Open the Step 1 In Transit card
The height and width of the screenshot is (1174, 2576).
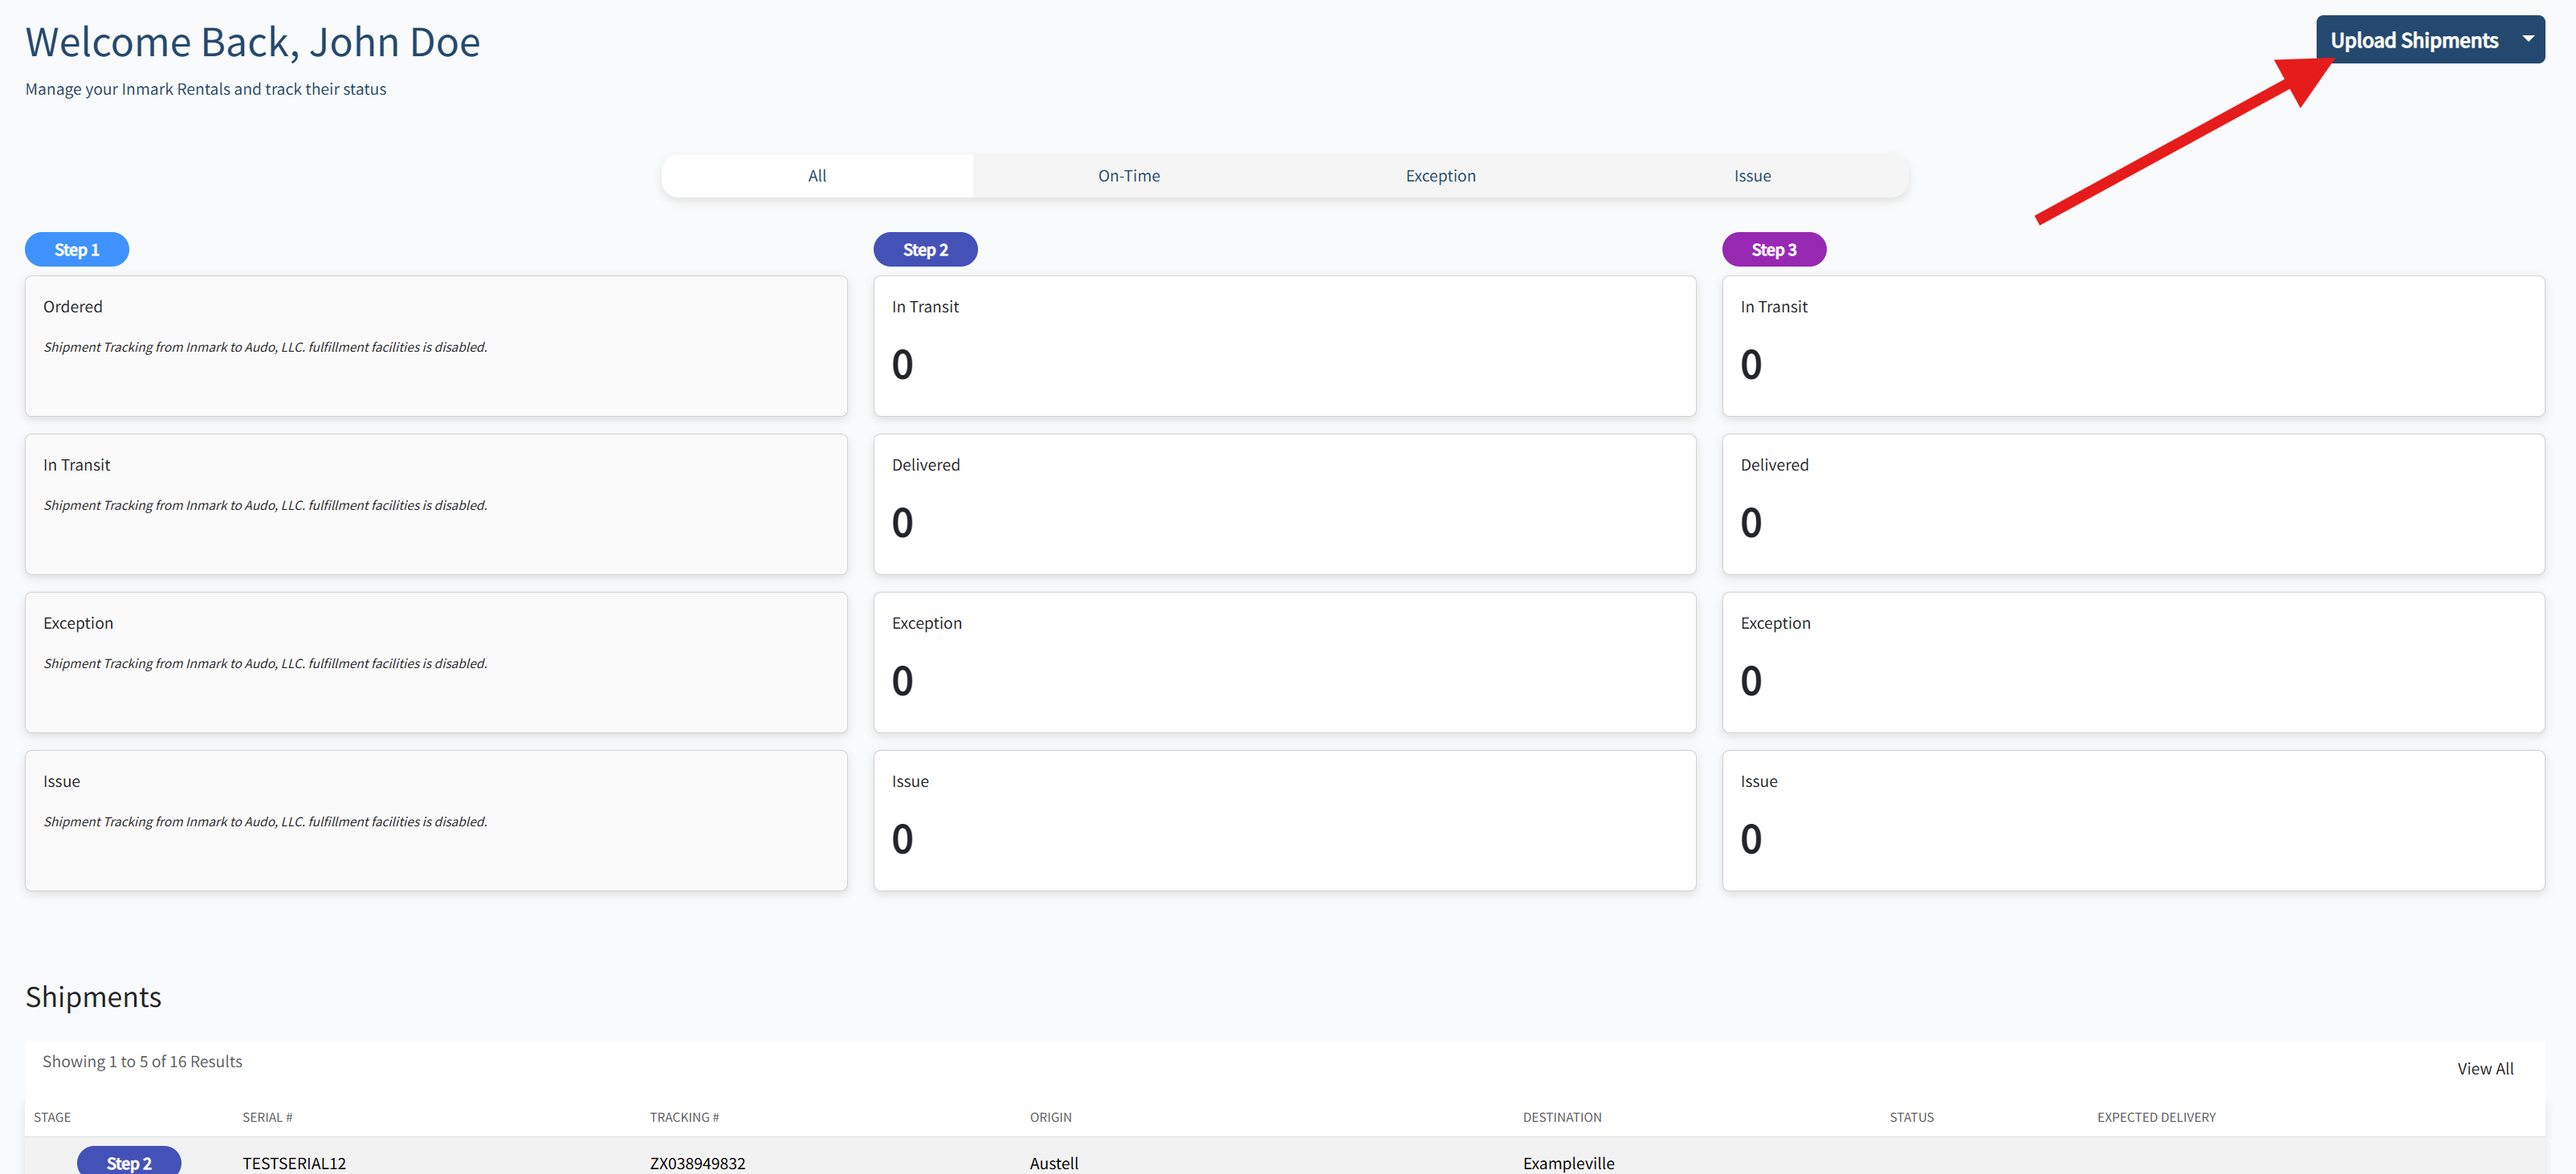[x=436, y=504]
